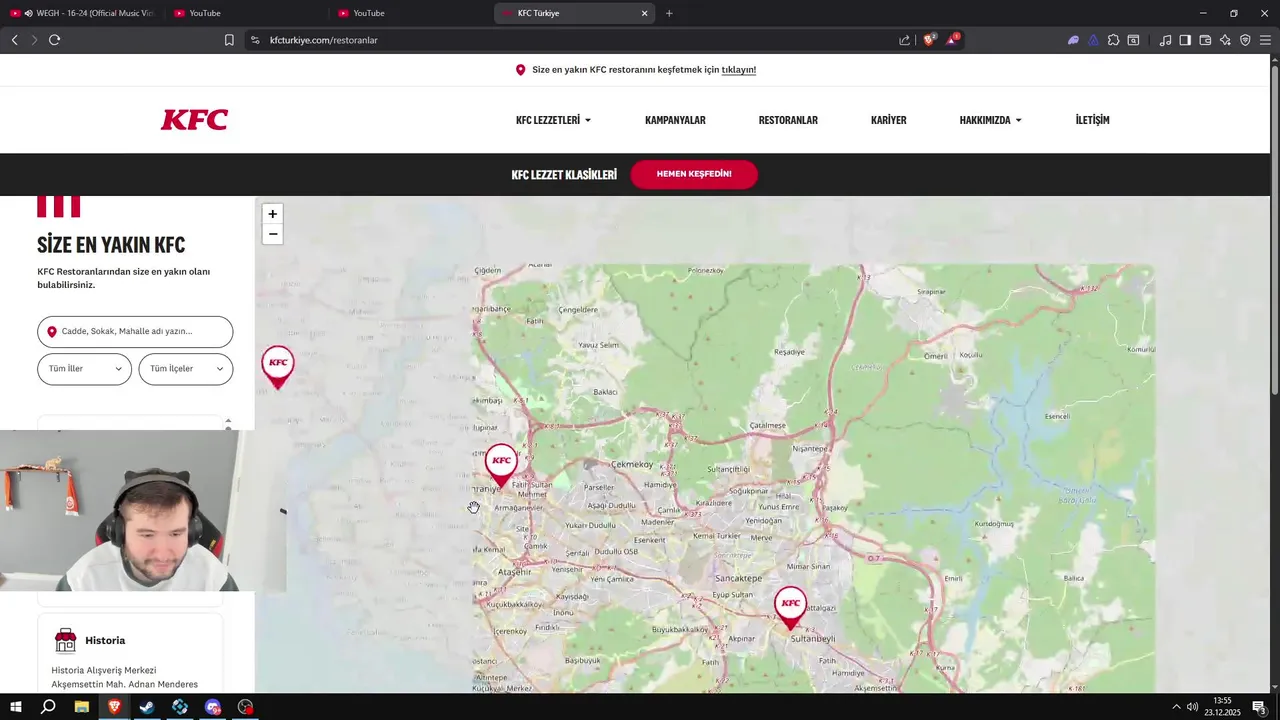Select the faded KFC map pin near the sidebar
Screen dimensions: 1280x720
pos(278,367)
